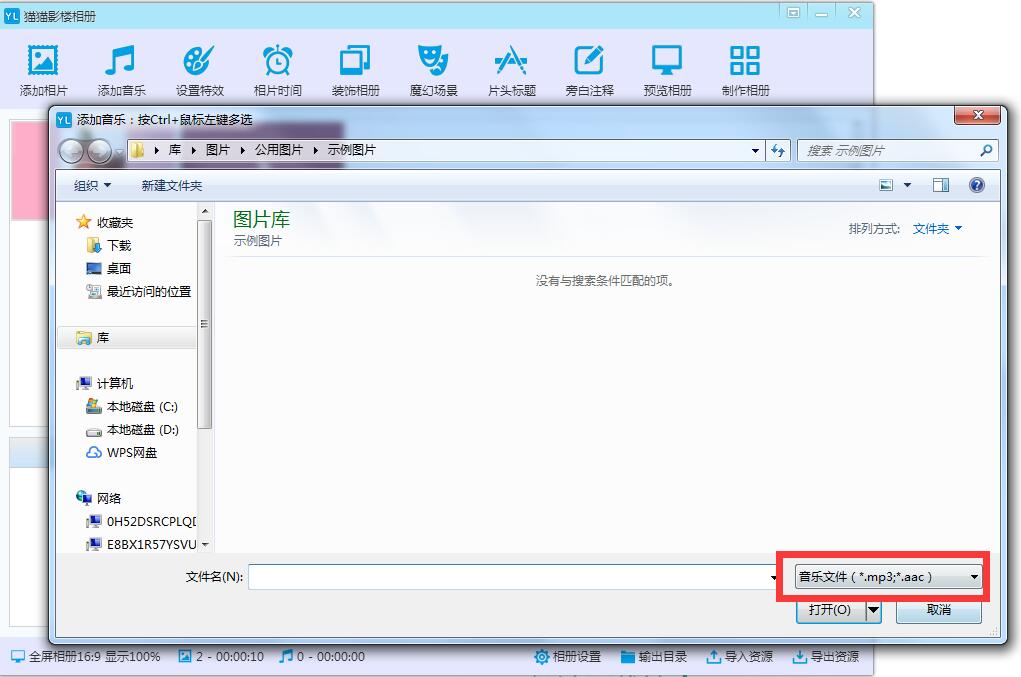Toggle the preview pane button
The width and height of the screenshot is (1021, 677).
941,186
